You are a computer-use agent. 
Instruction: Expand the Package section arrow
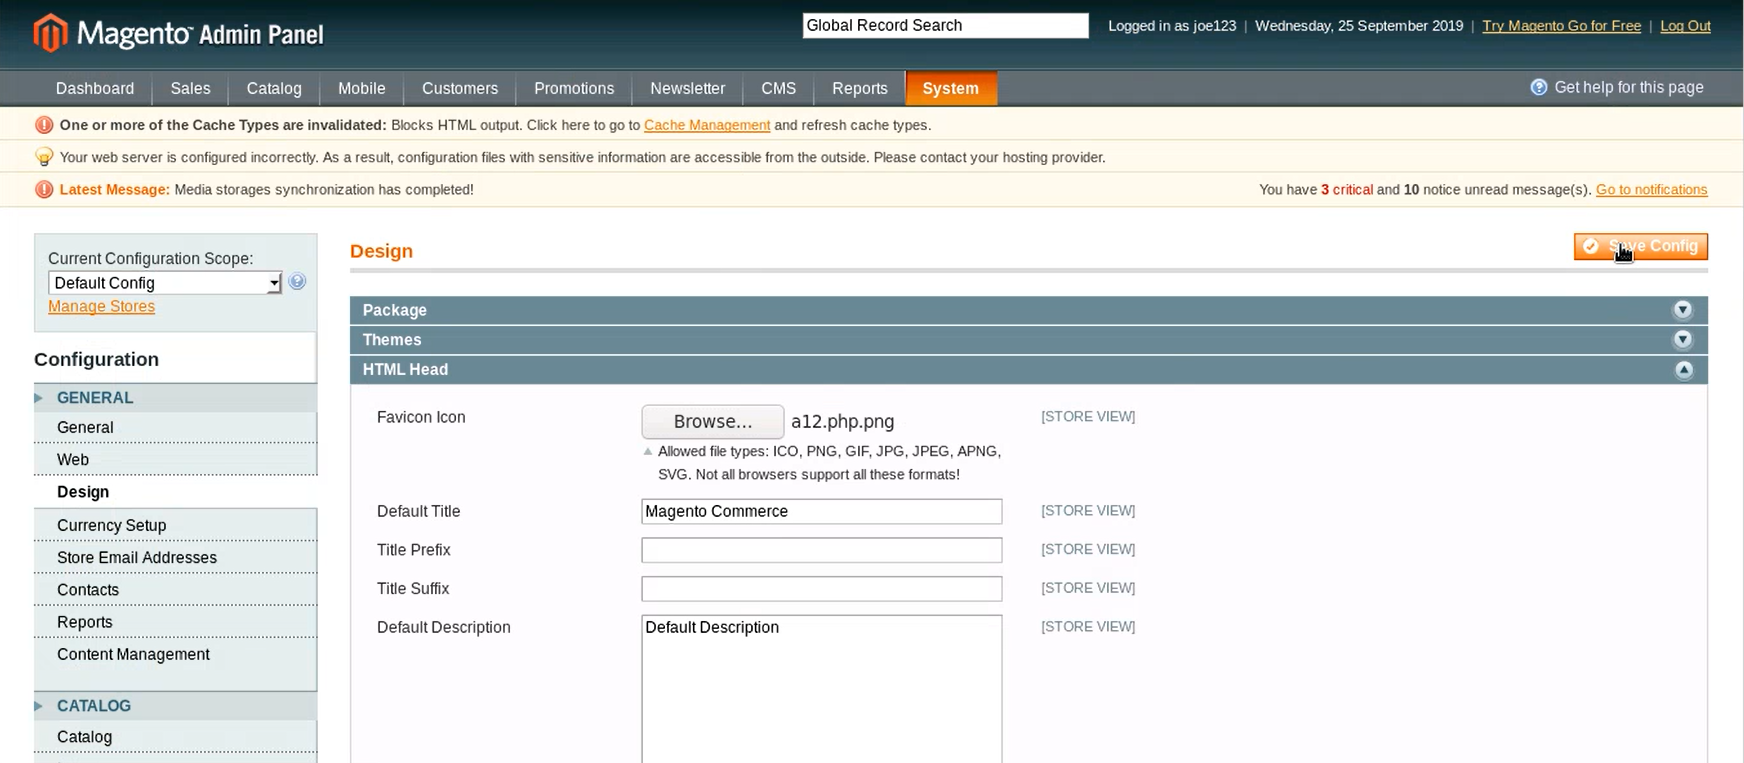tap(1683, 310)
